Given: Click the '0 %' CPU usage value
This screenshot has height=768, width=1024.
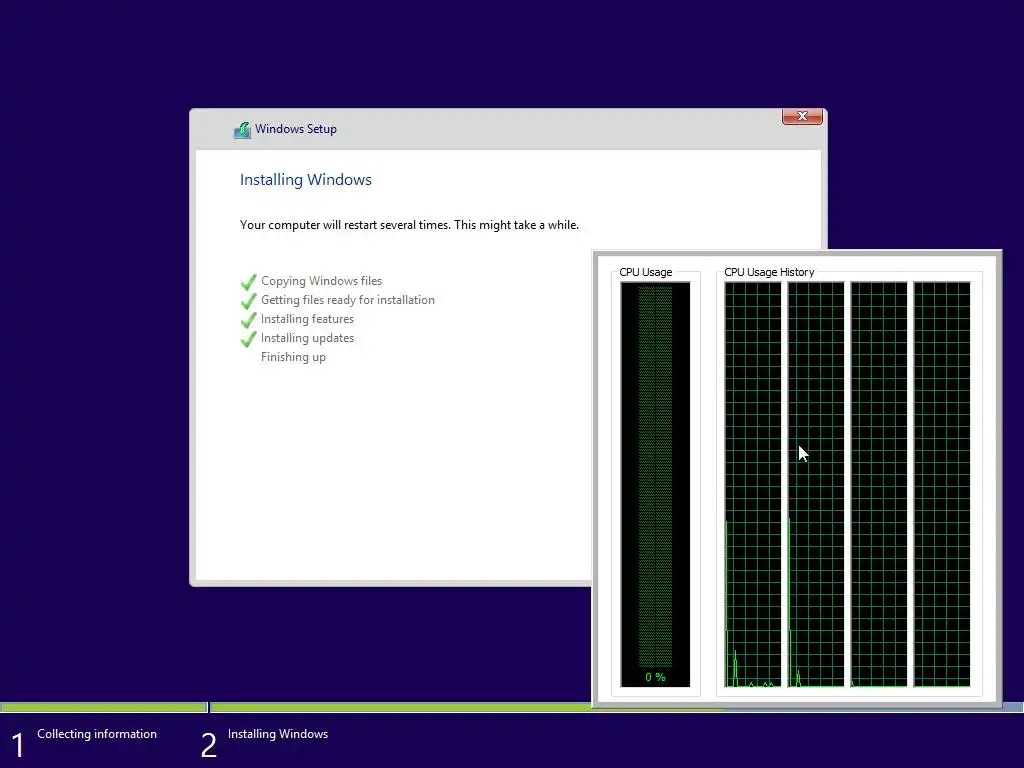Looking at the screenshot, I should (655, 677).
